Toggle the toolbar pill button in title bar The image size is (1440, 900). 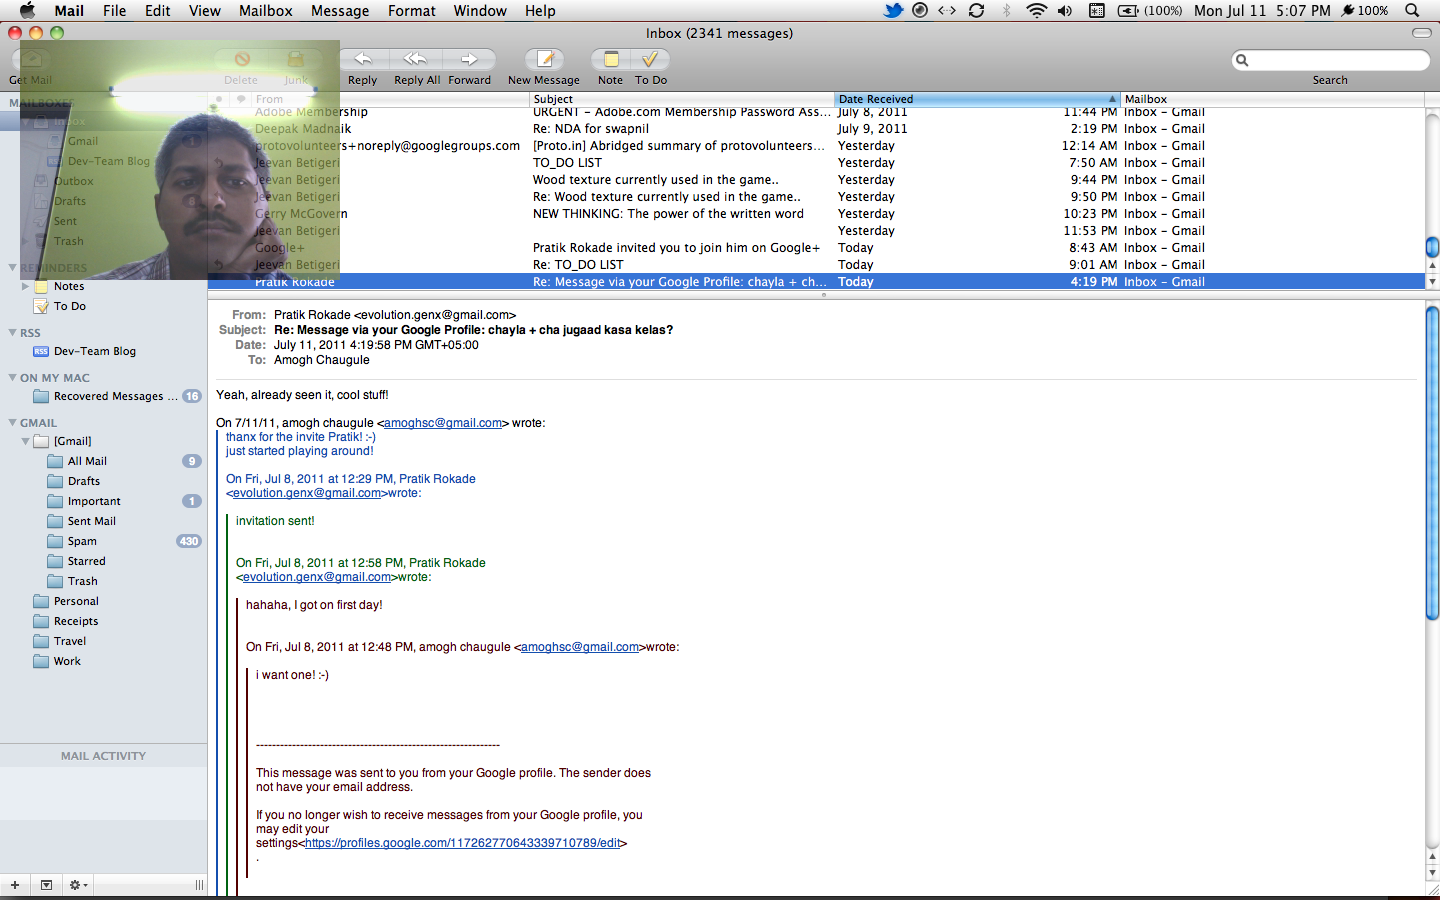point(1421,33)
